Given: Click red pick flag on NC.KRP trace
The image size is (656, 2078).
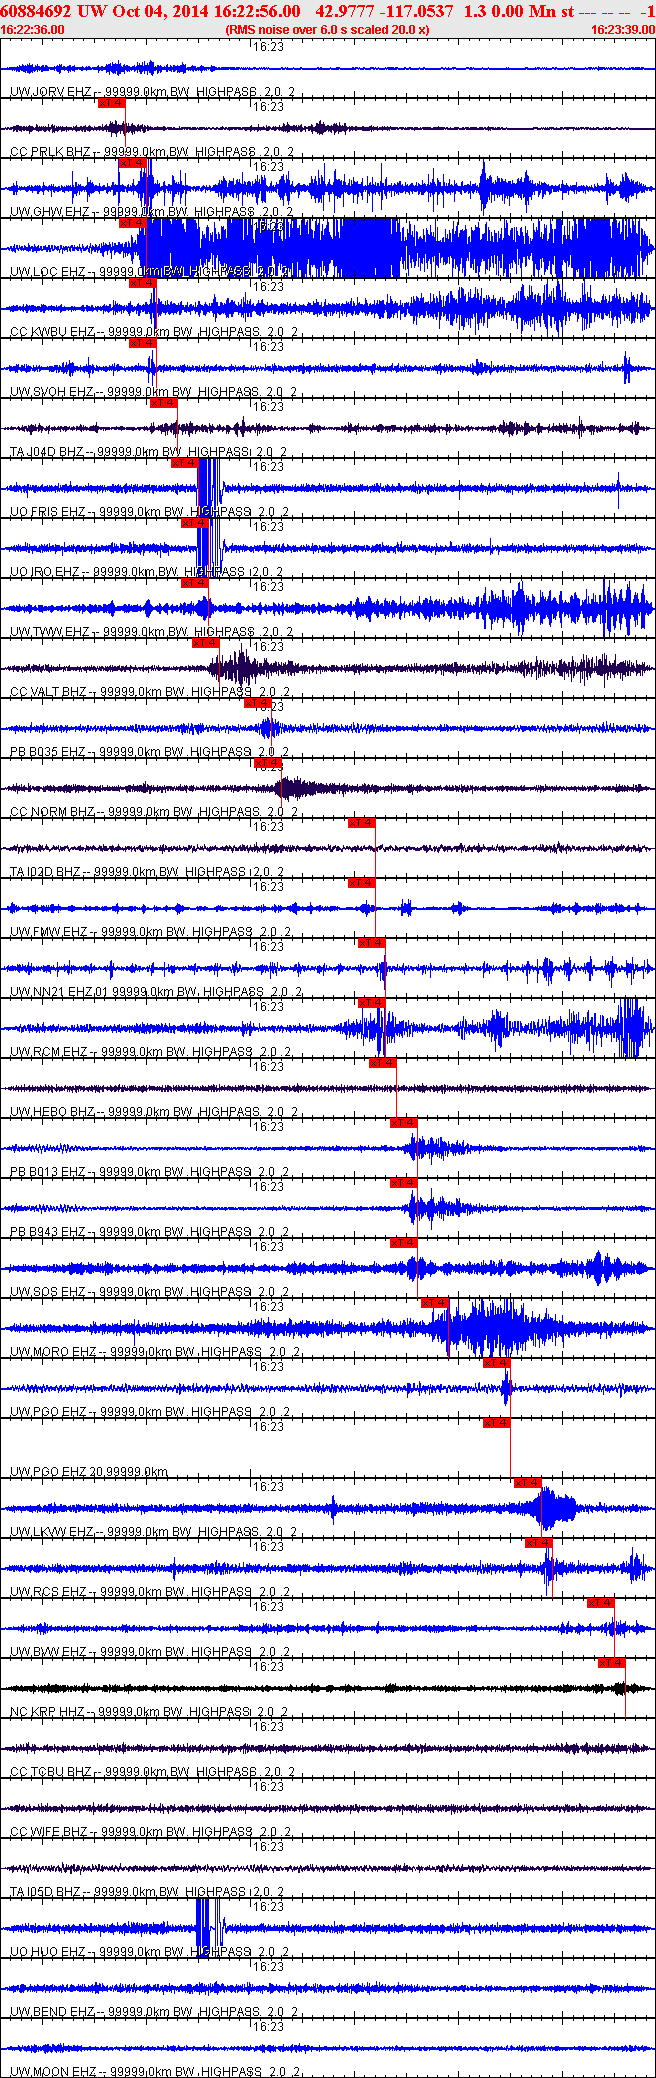Looking at the screenshot, I should click(x=611, y=1663).
